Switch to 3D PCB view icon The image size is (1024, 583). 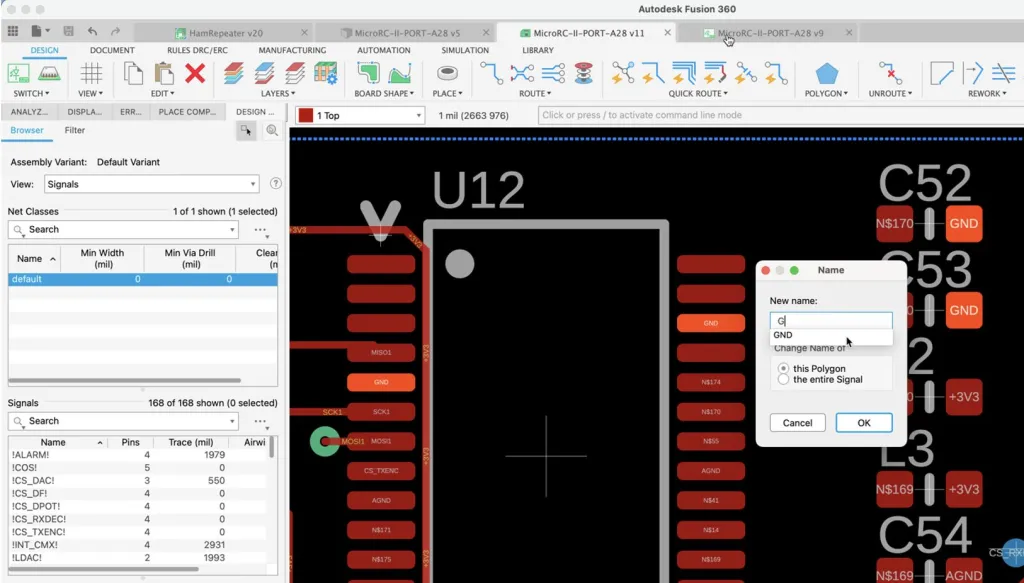pyautogui.click(x=49, y=73)
